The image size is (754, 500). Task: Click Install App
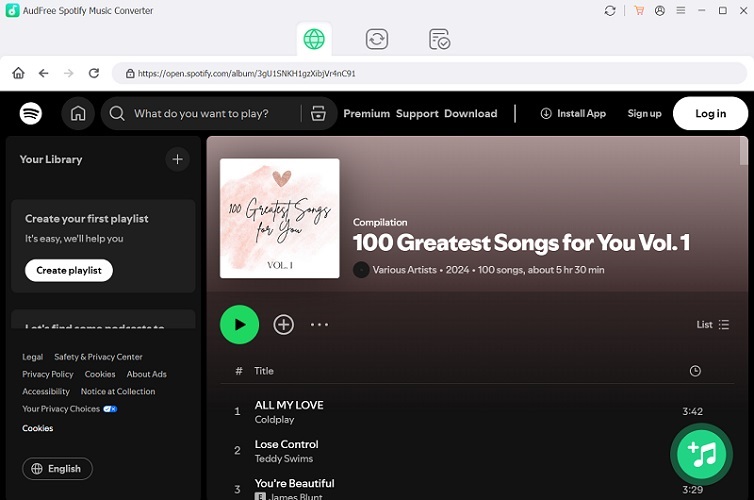(x=573, y=113)
